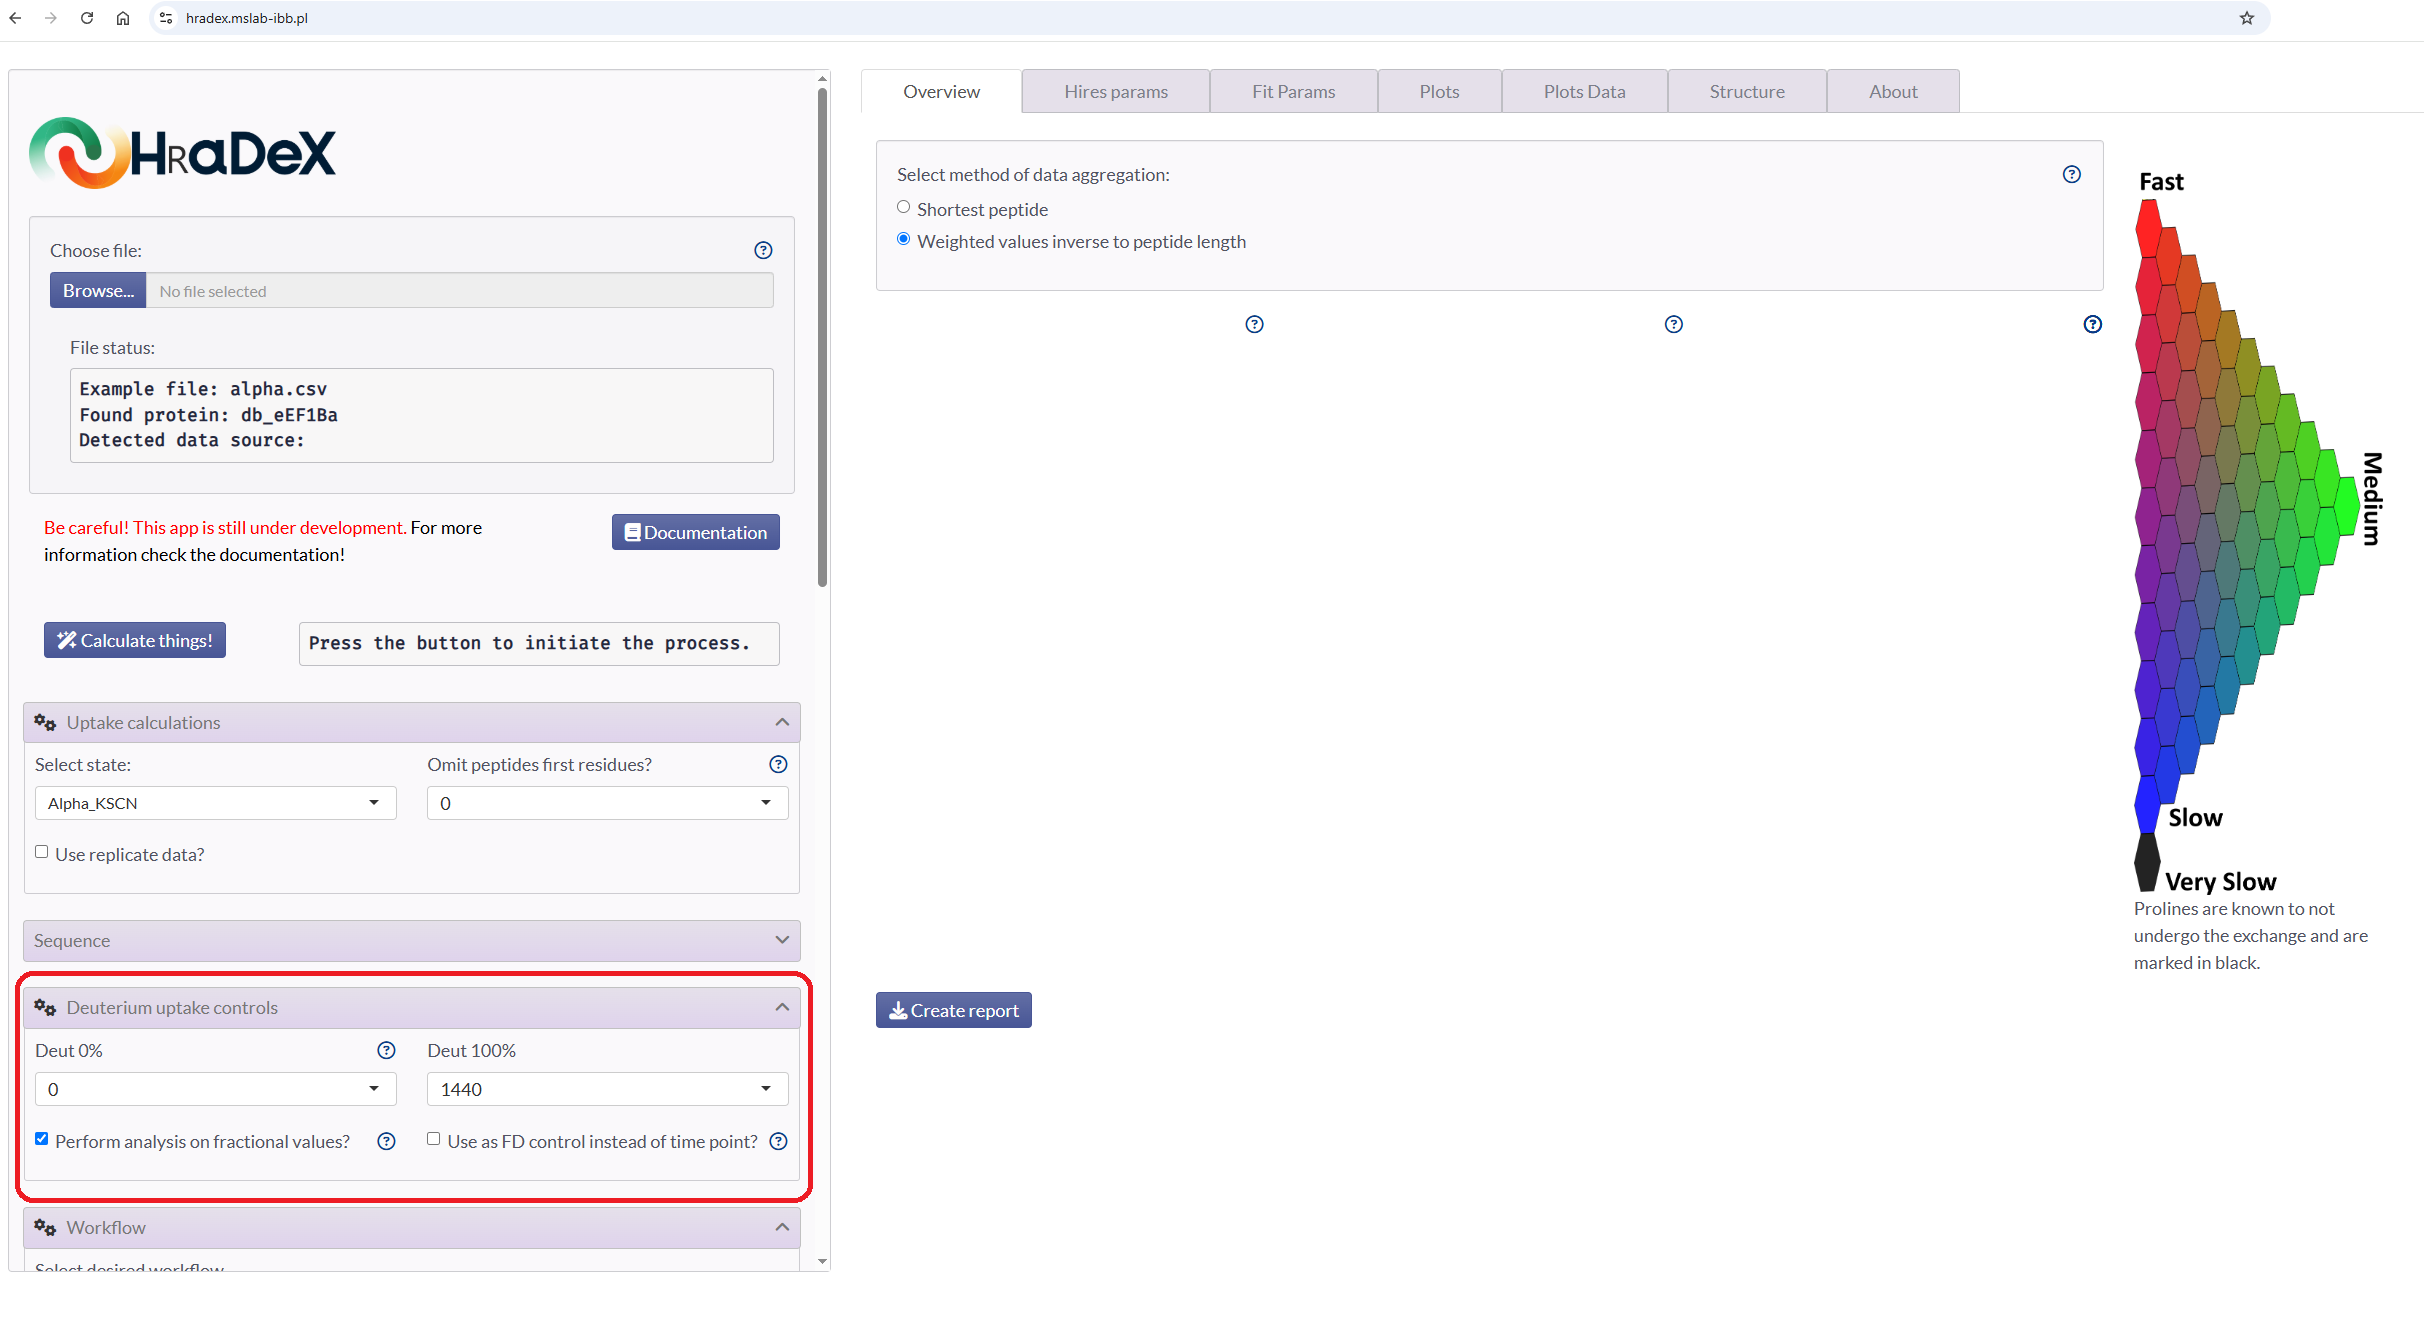
Task: Open the Deut 100% dropdown showing 1440
Action: point(608,1089)
